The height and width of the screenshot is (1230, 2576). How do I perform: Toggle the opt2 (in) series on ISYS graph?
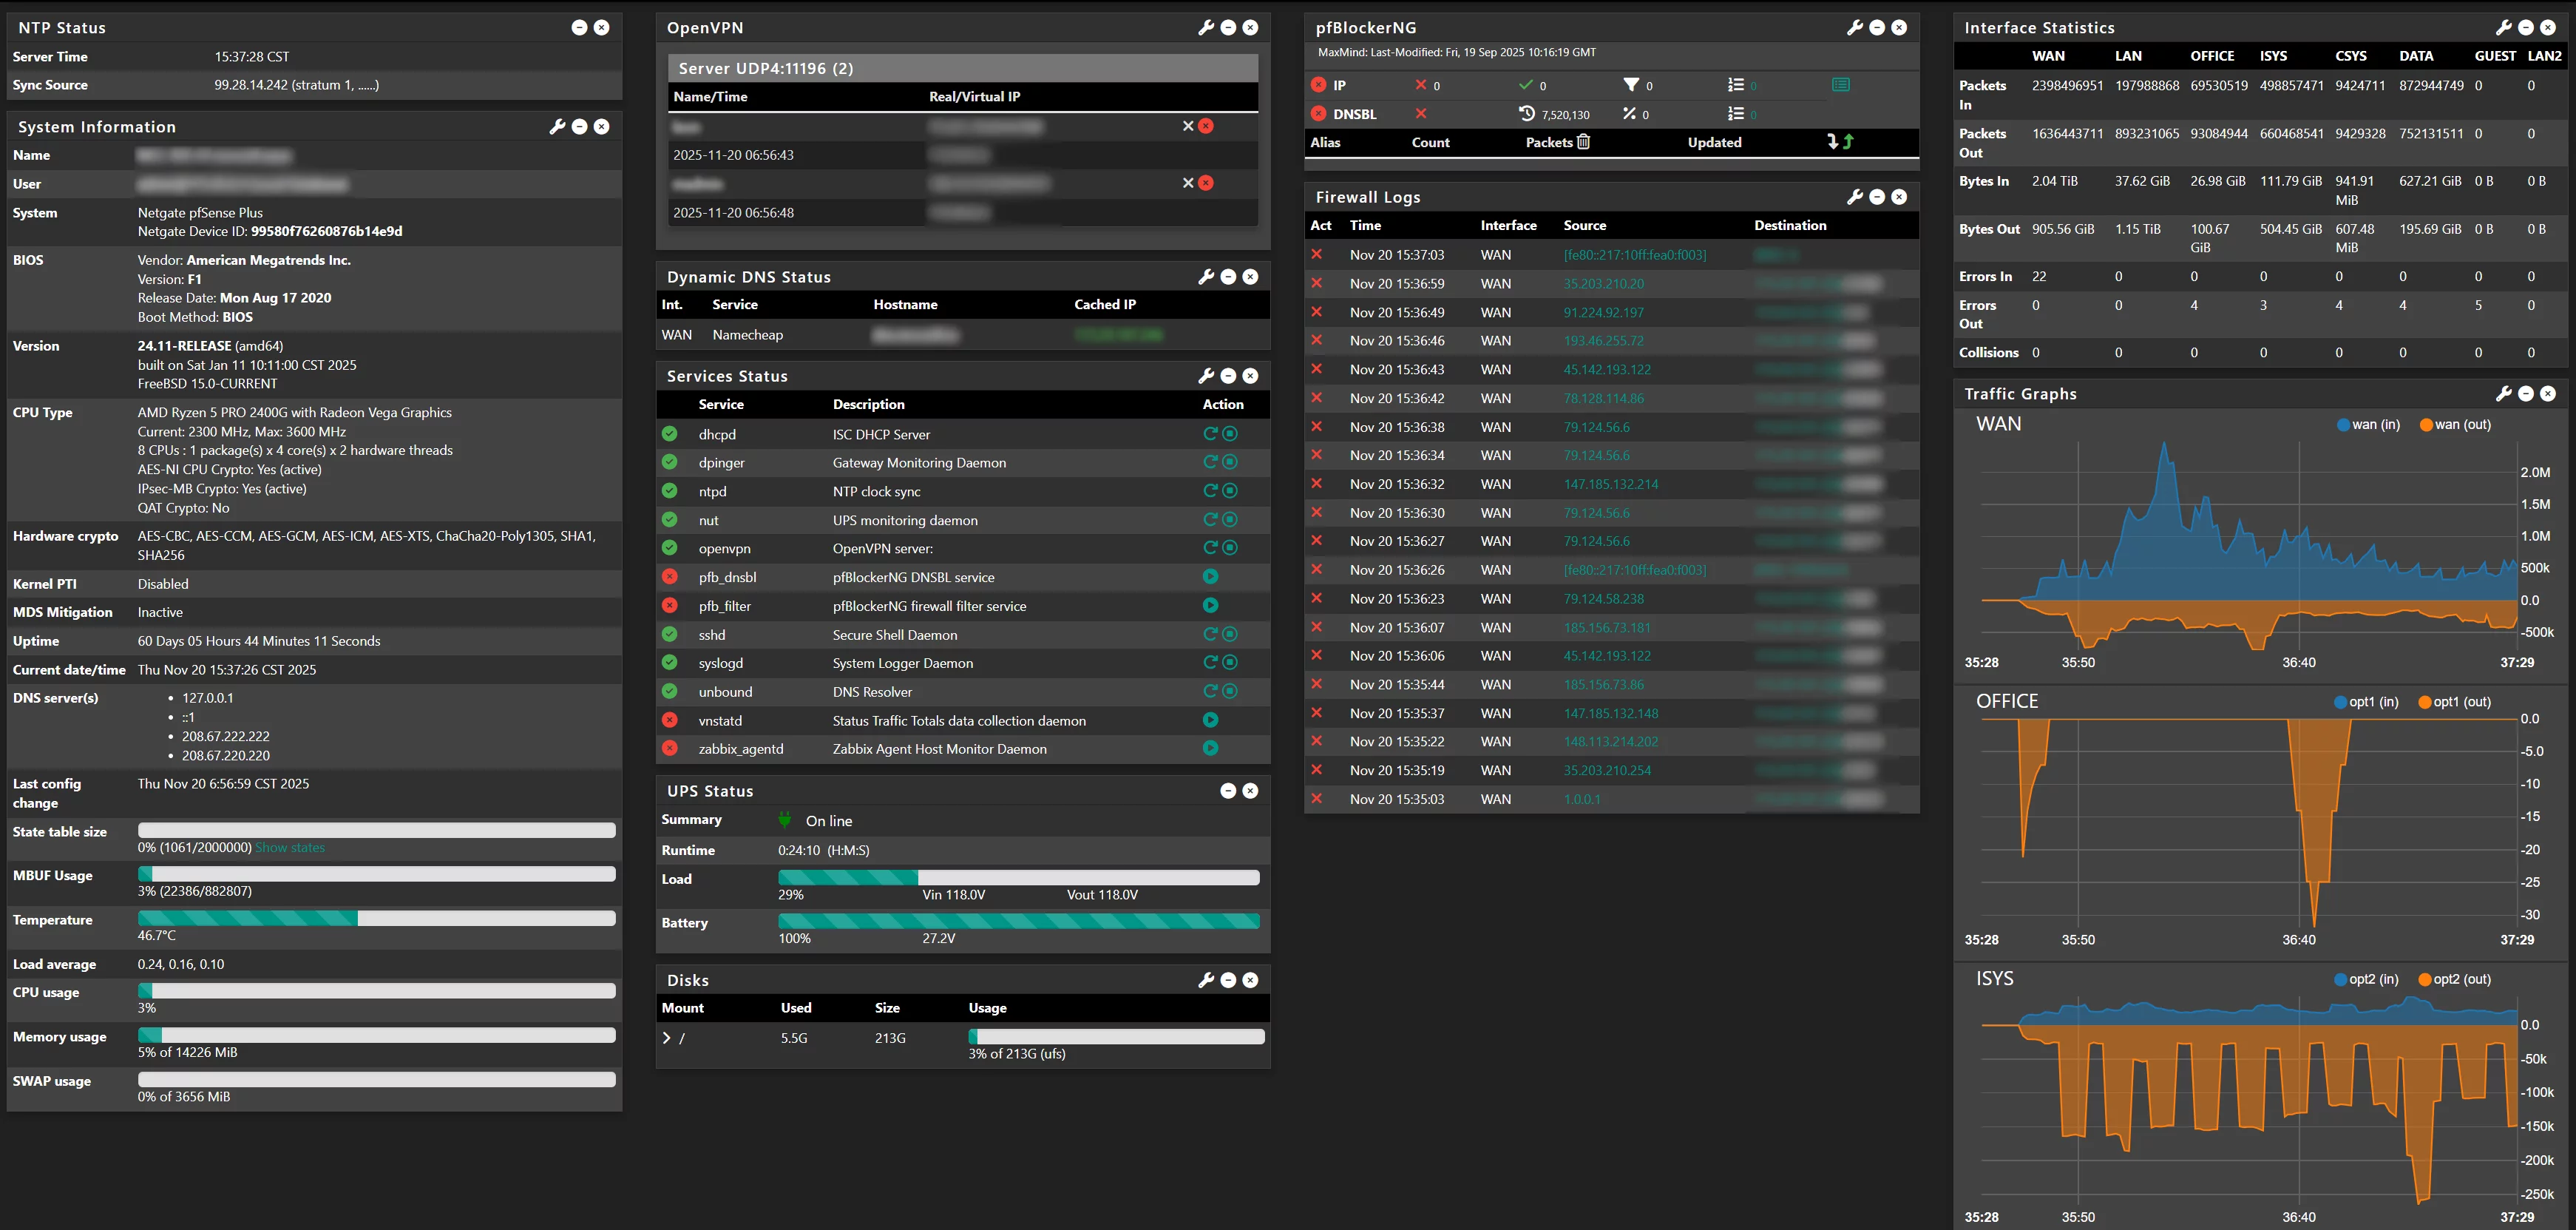point(2365,979)
